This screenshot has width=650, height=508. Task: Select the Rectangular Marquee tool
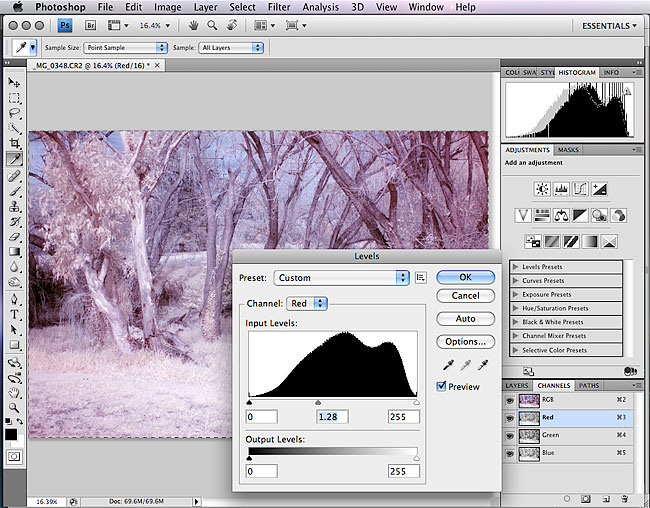[14, 98]
